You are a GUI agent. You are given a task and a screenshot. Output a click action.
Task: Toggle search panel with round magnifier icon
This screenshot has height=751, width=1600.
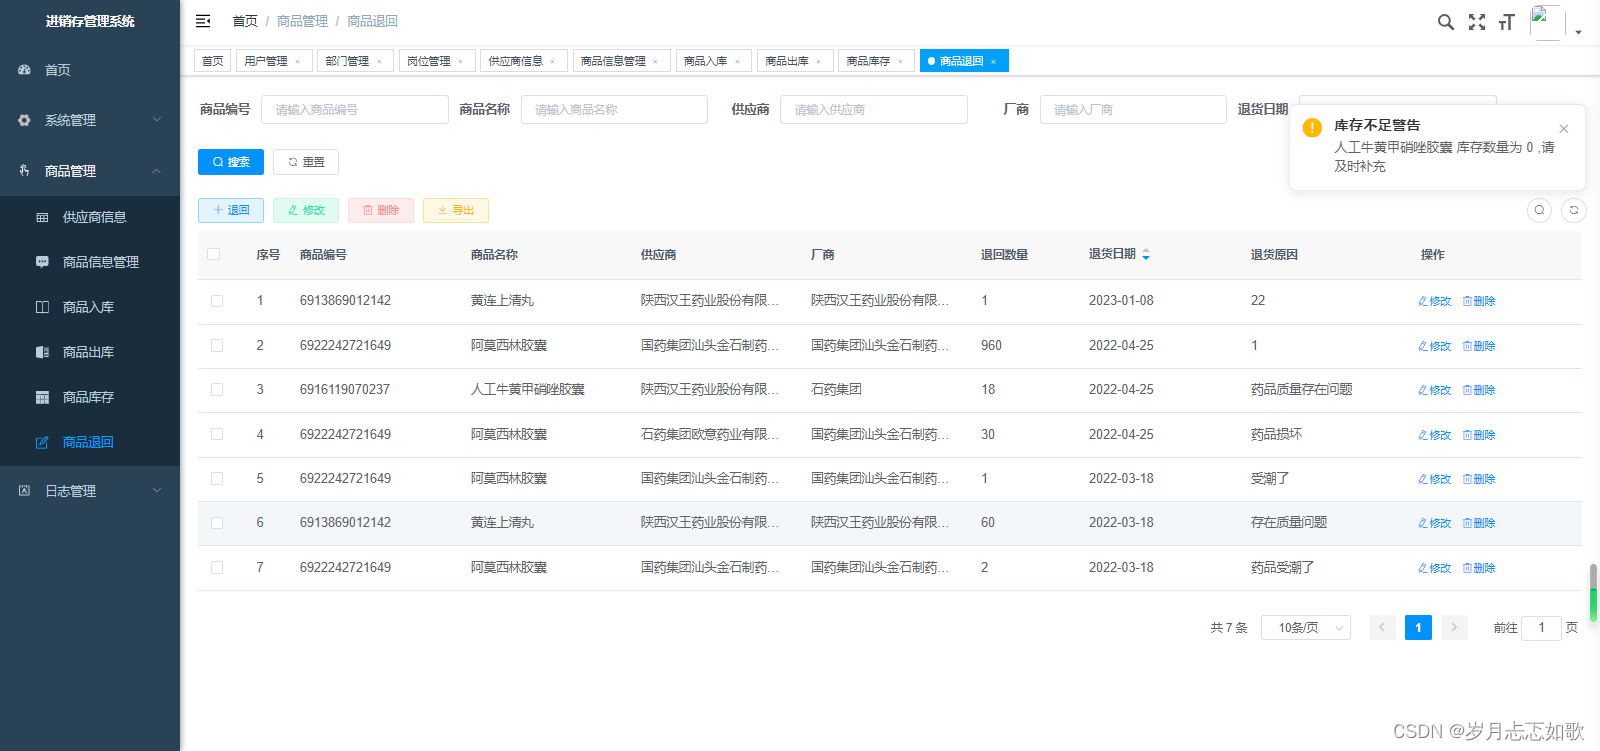pyautogui.click(x=1540, y=210)
